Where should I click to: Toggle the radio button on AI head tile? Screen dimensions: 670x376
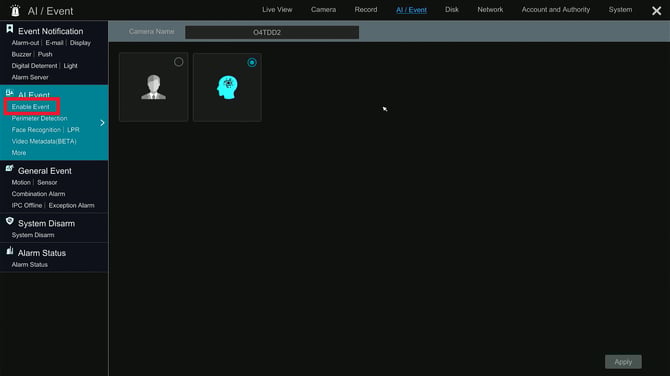coord(252,62)
